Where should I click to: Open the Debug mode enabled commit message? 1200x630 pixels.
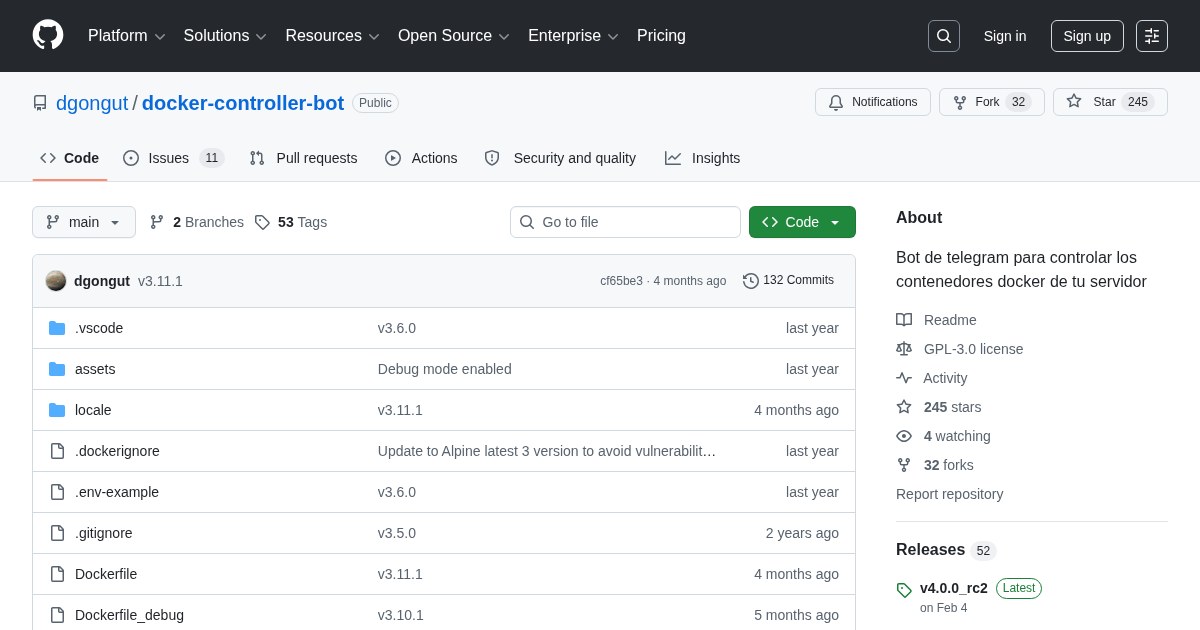pyautogui.click(x=445, y=369)
